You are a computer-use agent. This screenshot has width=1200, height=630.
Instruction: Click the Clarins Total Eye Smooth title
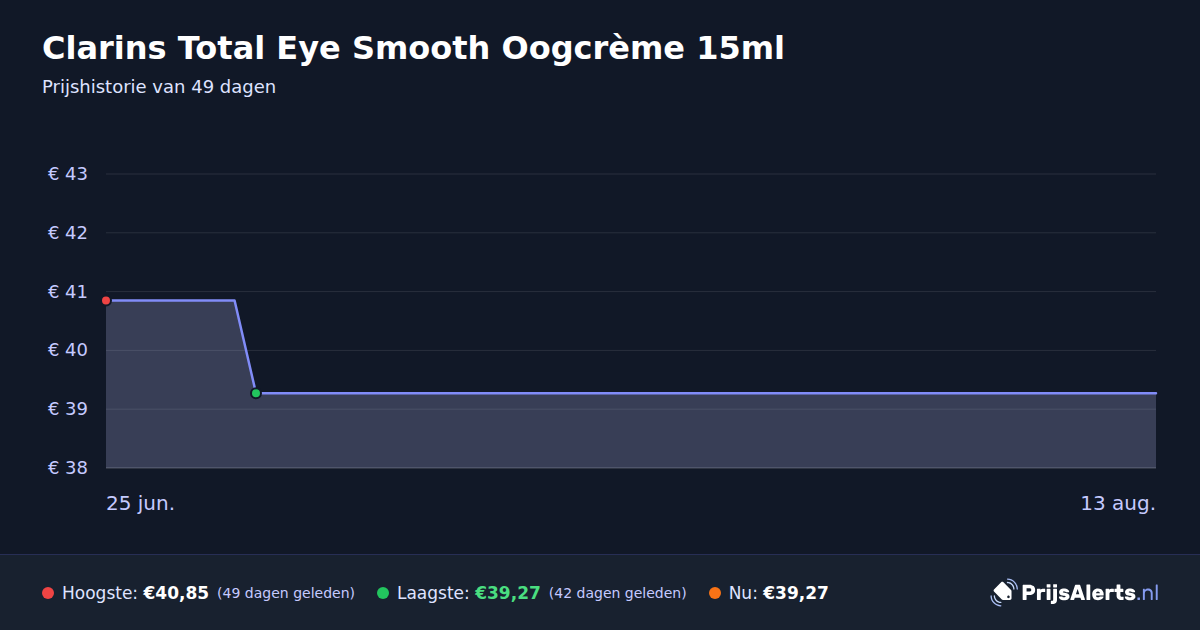click(x=413, y=48)
